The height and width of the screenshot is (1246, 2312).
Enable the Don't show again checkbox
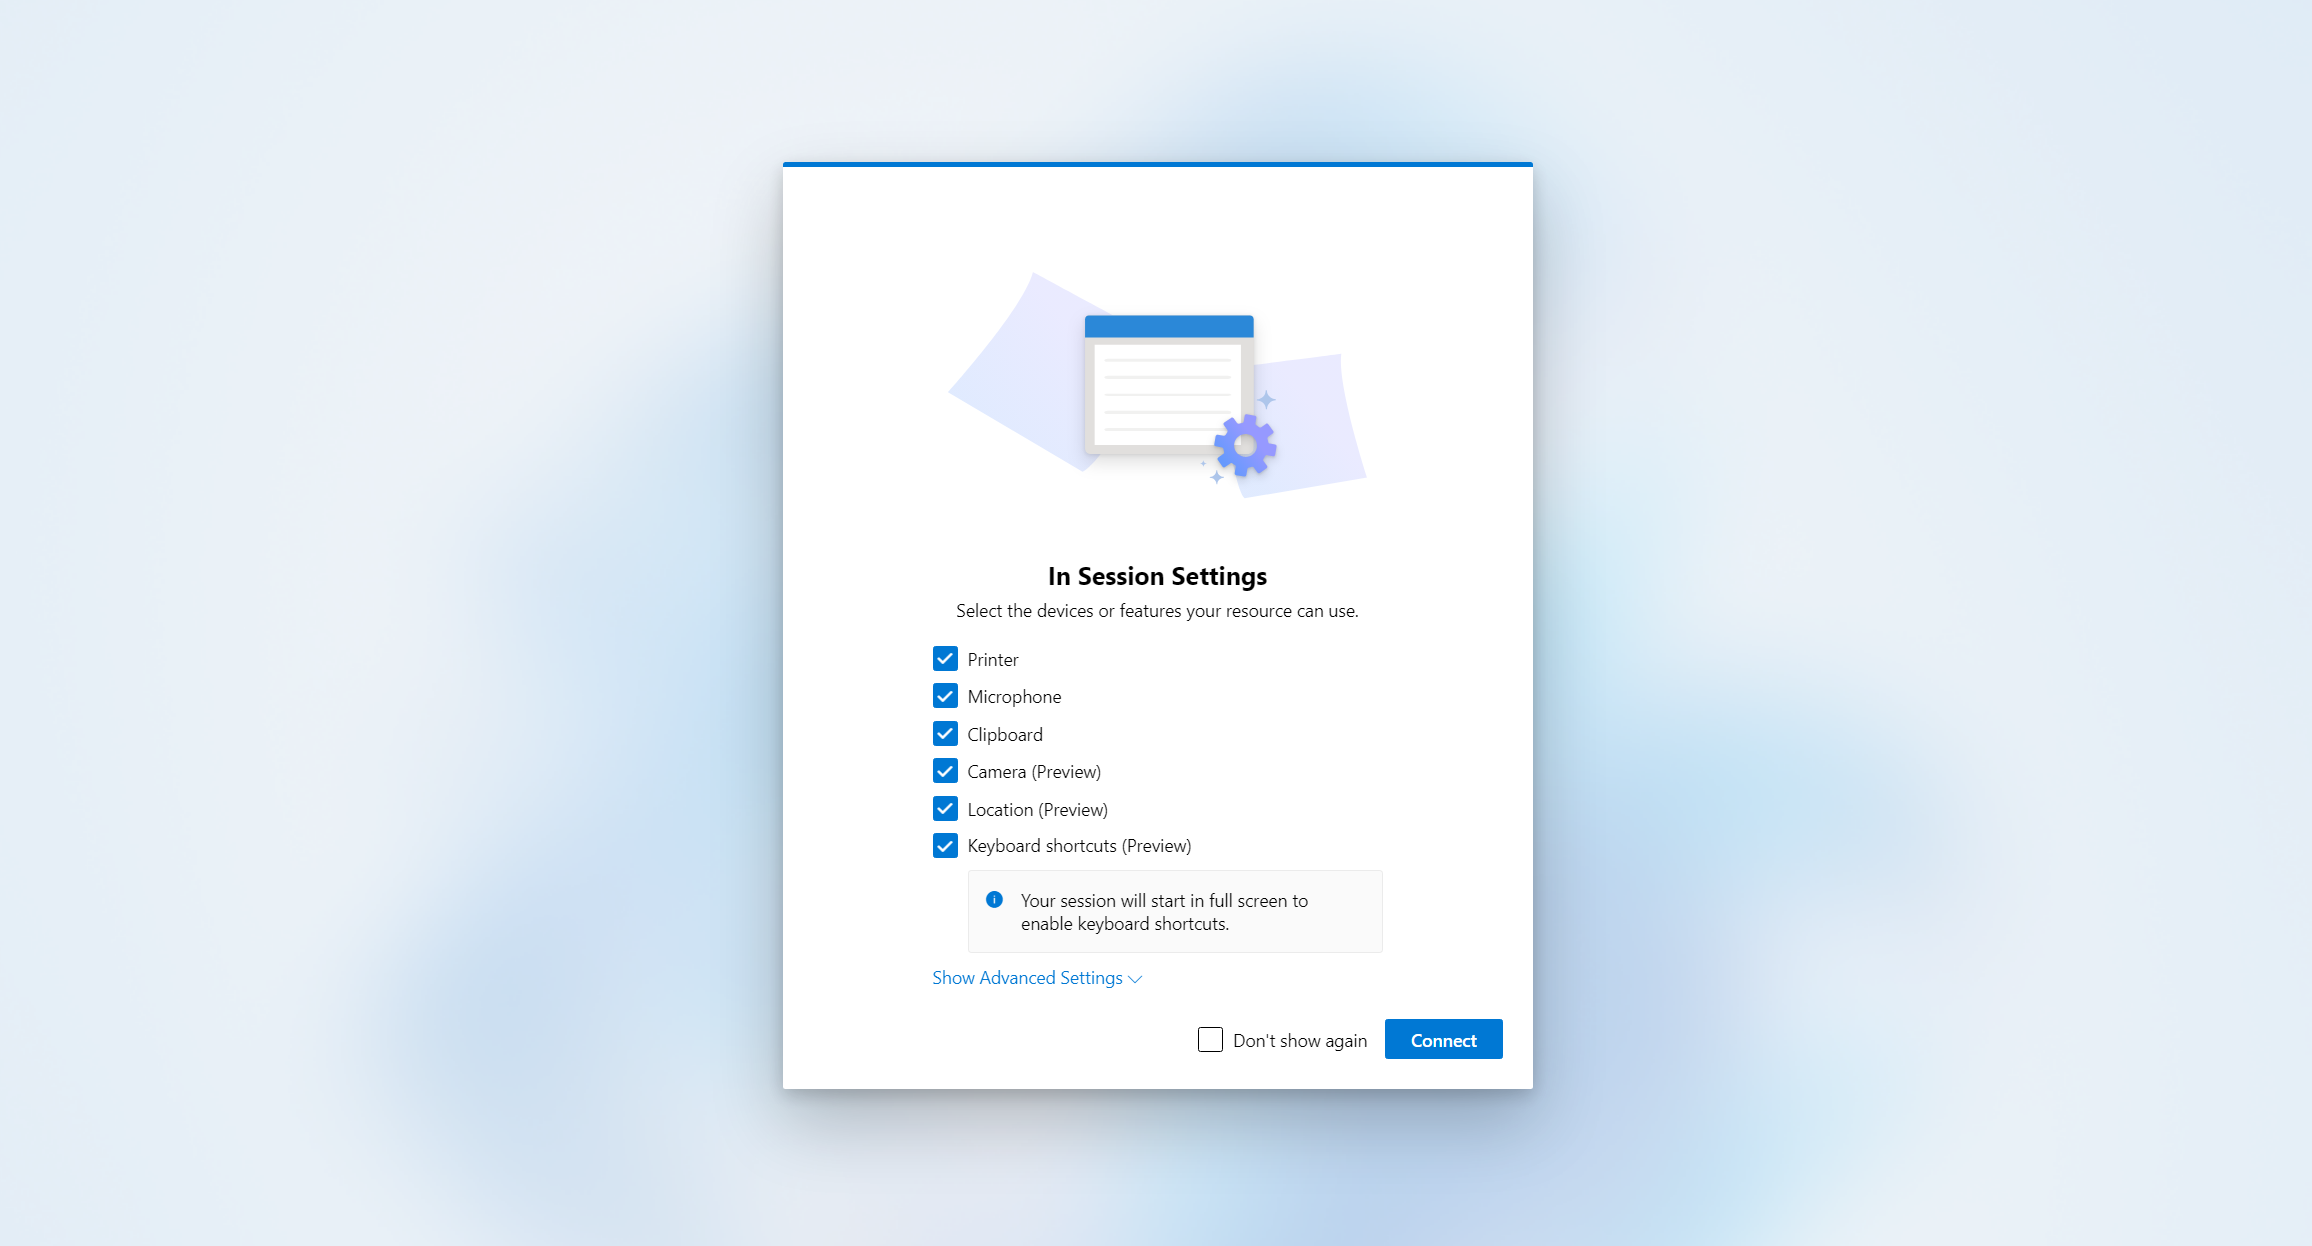pos(1210,1040)
